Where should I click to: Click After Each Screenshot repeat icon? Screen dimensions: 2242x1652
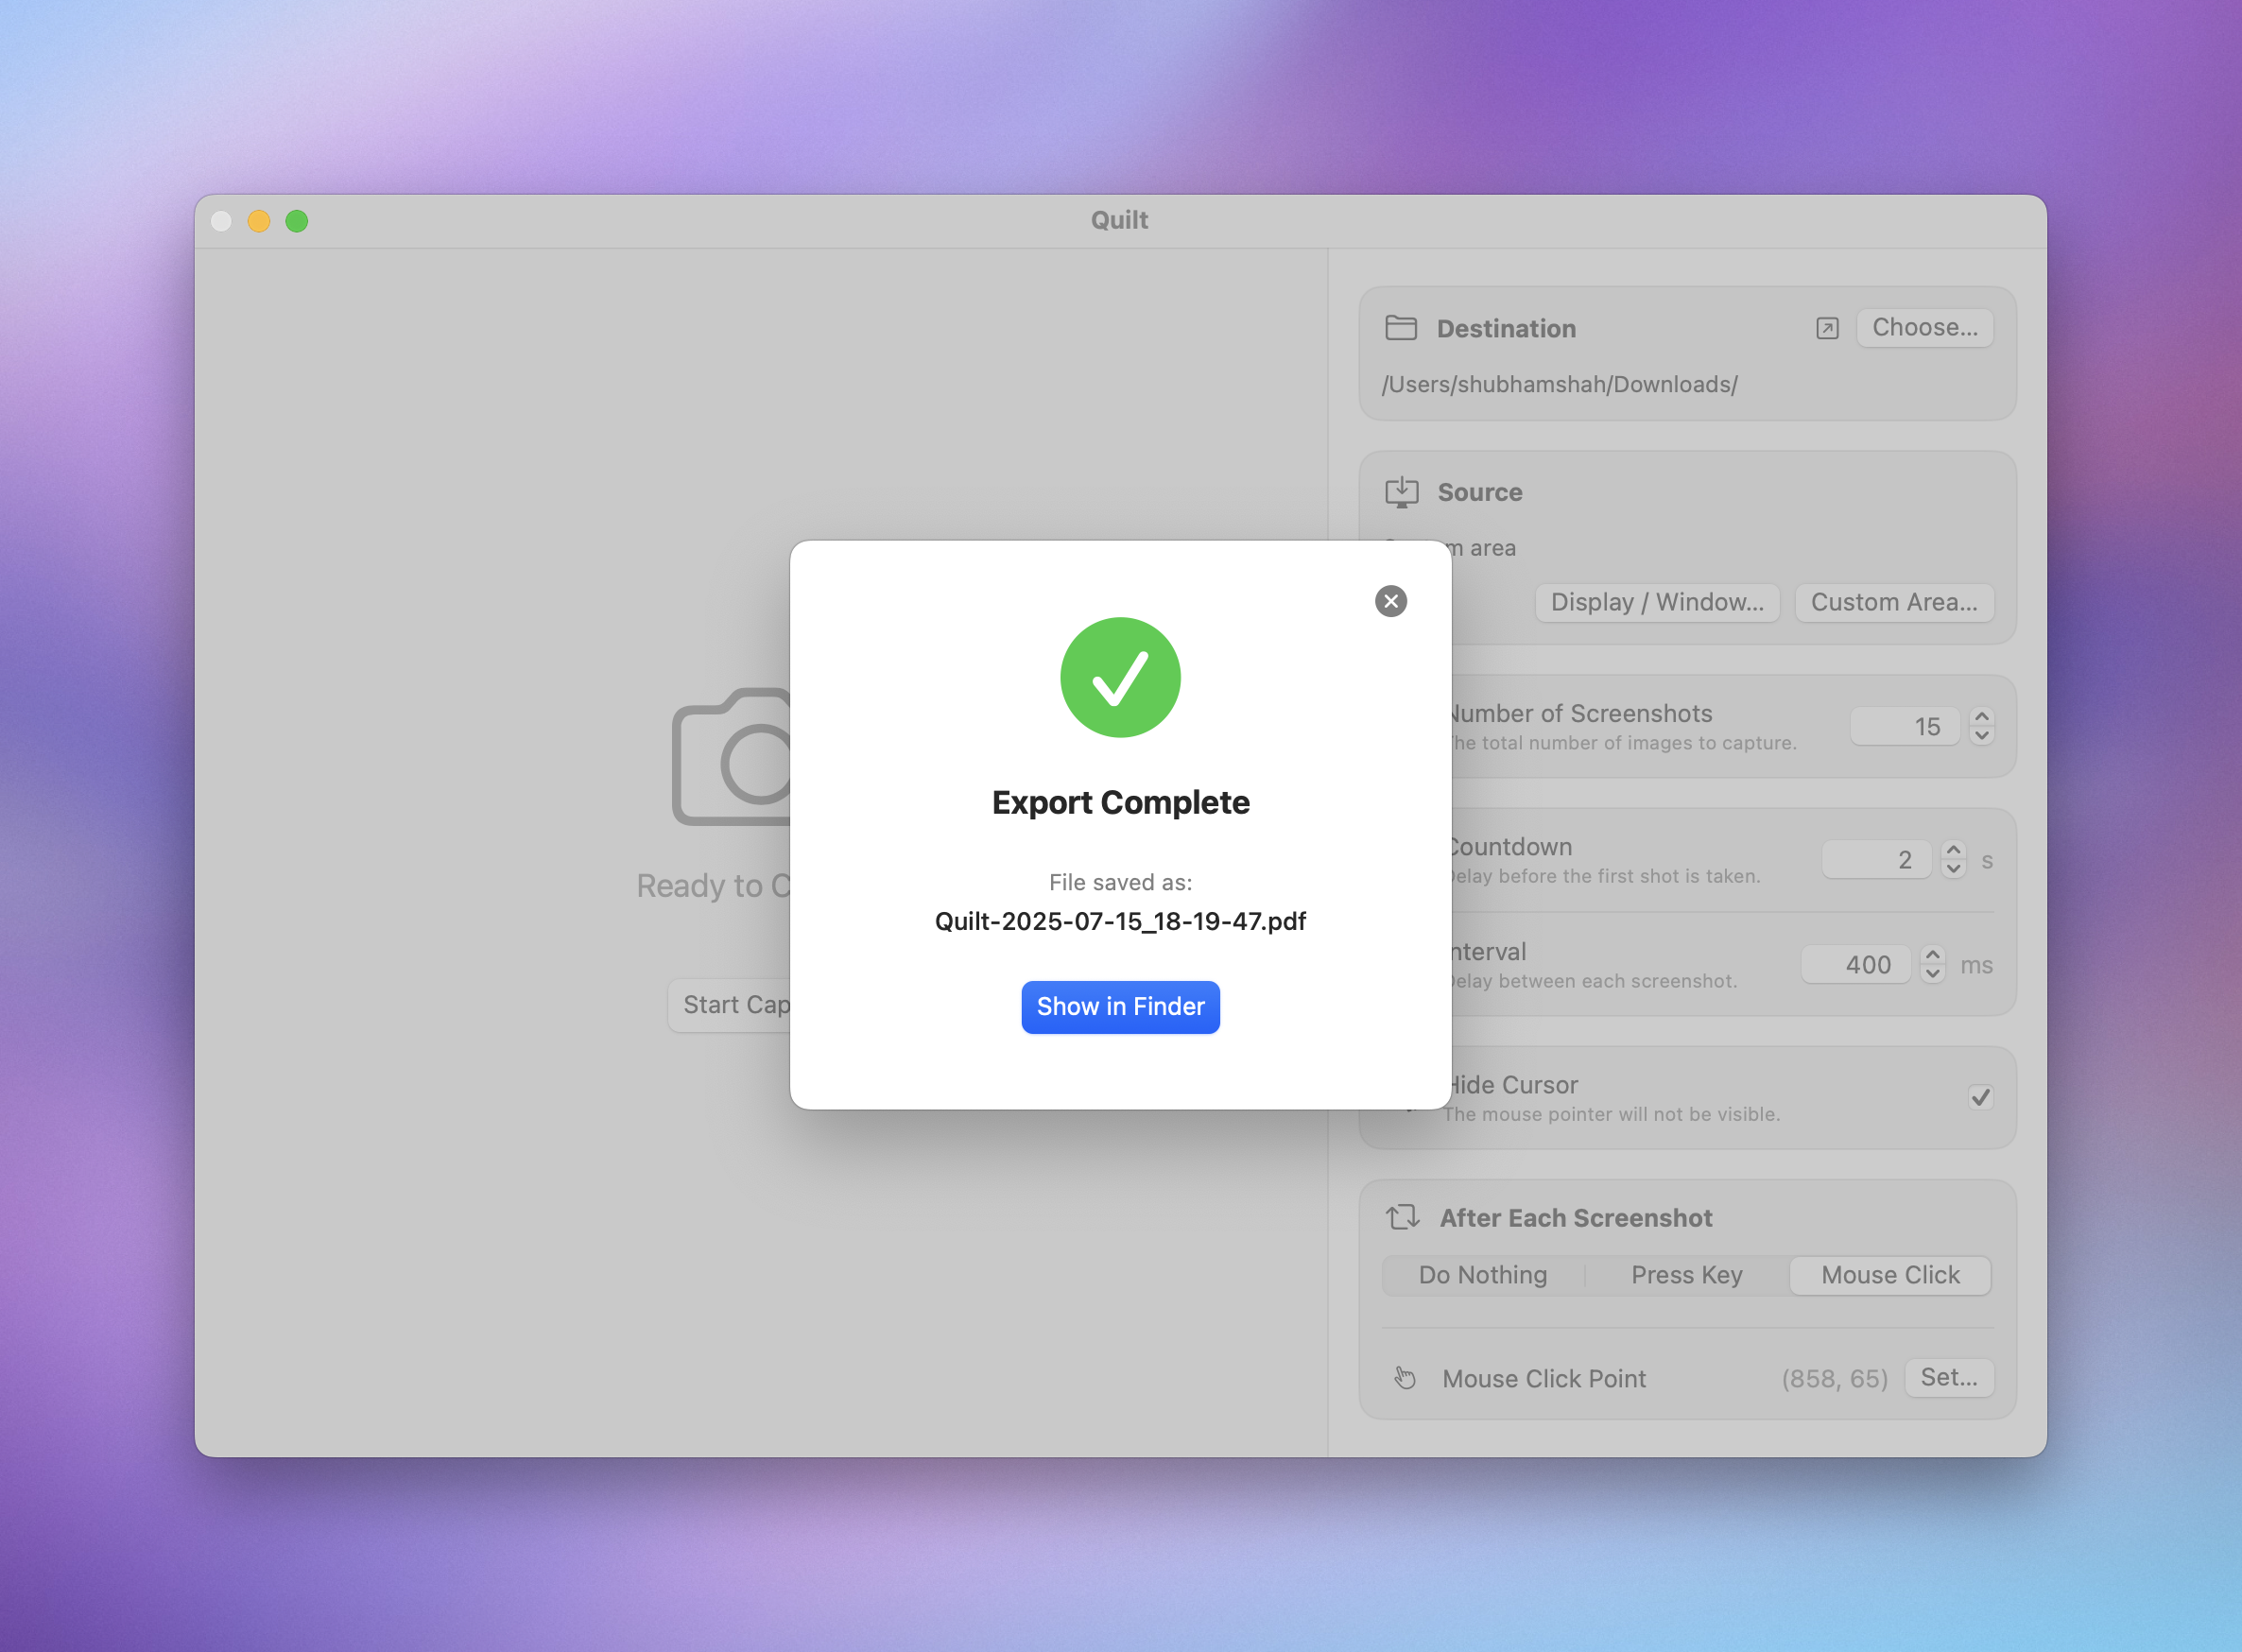tap(1402, 1217)
